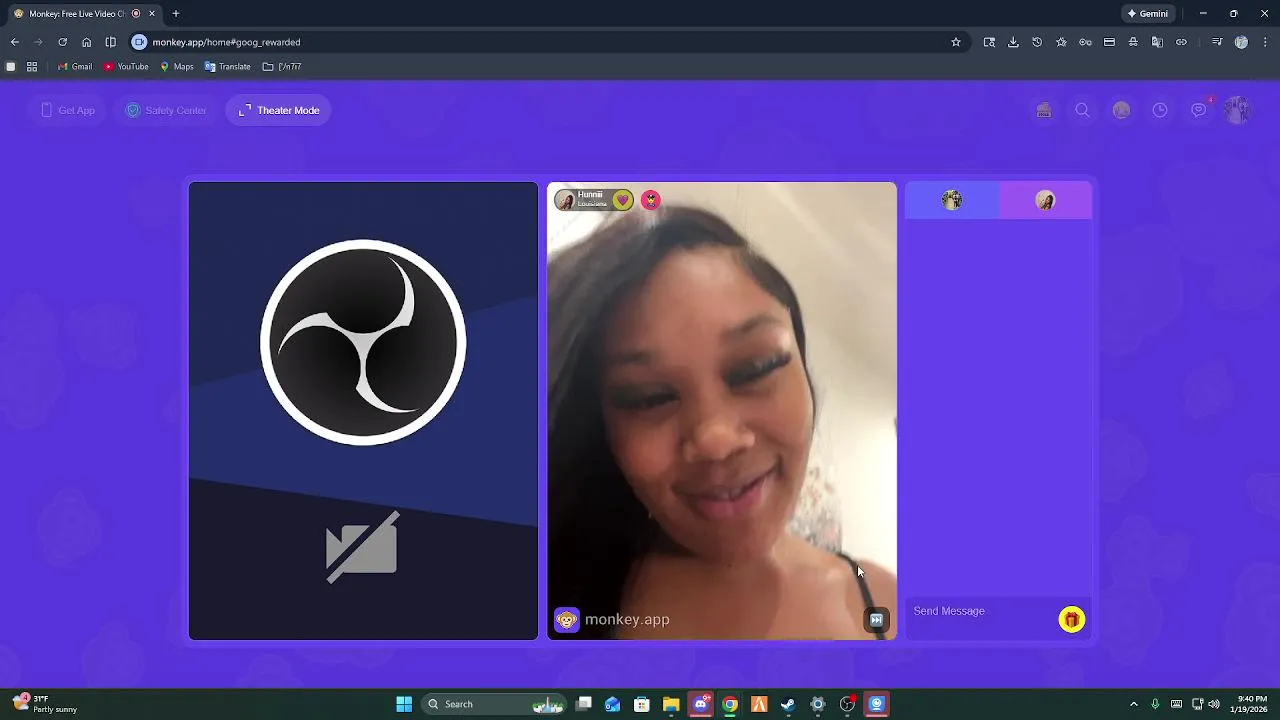Open the Chrome profile avatar
Viewport: 1280px width, 720px height.
pos(1241,42)
